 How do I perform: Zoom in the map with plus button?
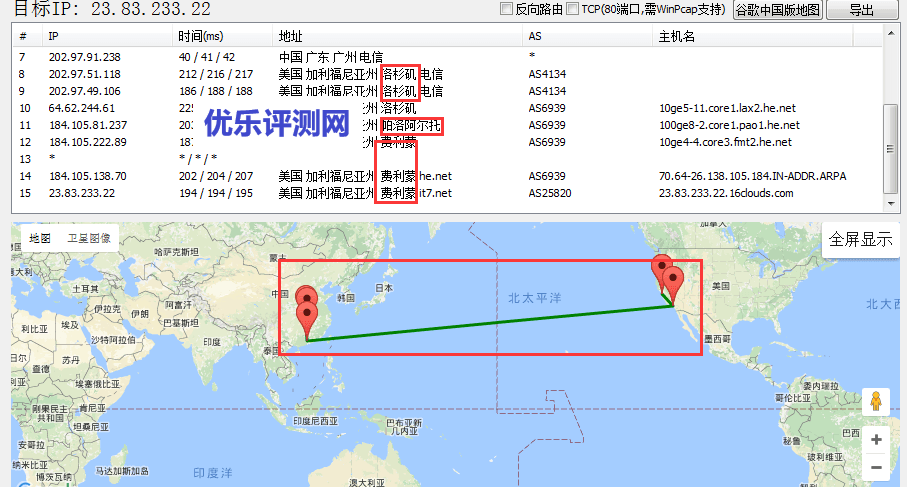click(876, 440)
